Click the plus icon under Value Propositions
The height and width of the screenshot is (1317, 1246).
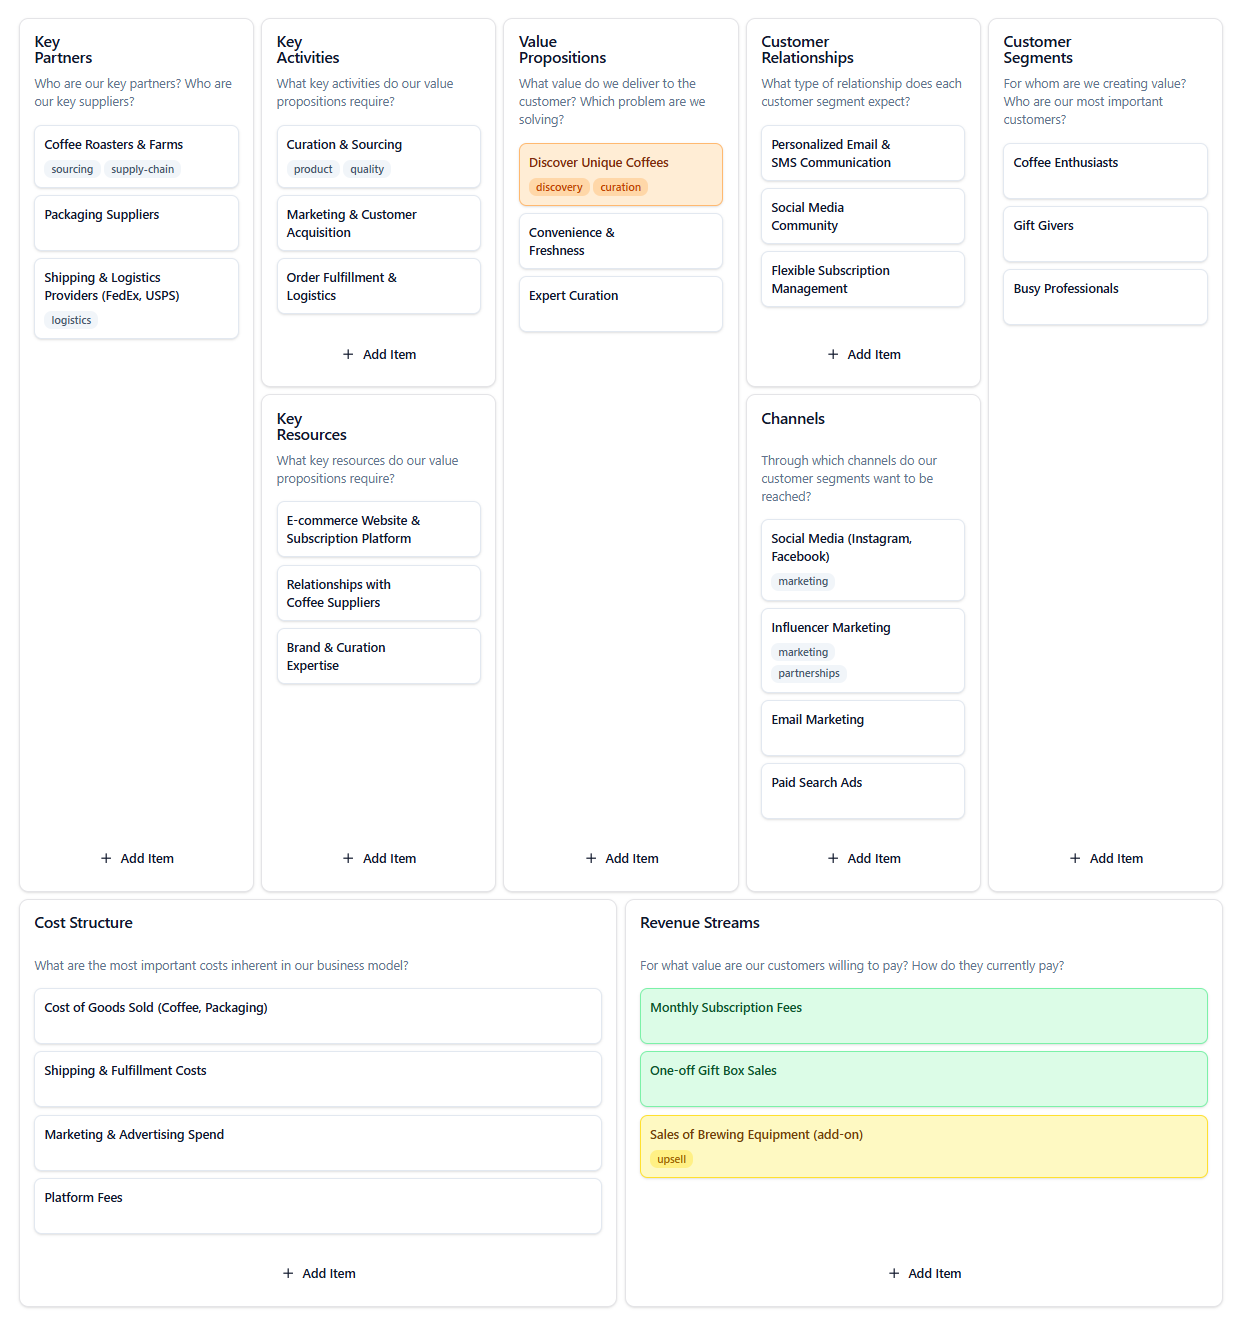(591, 858)
